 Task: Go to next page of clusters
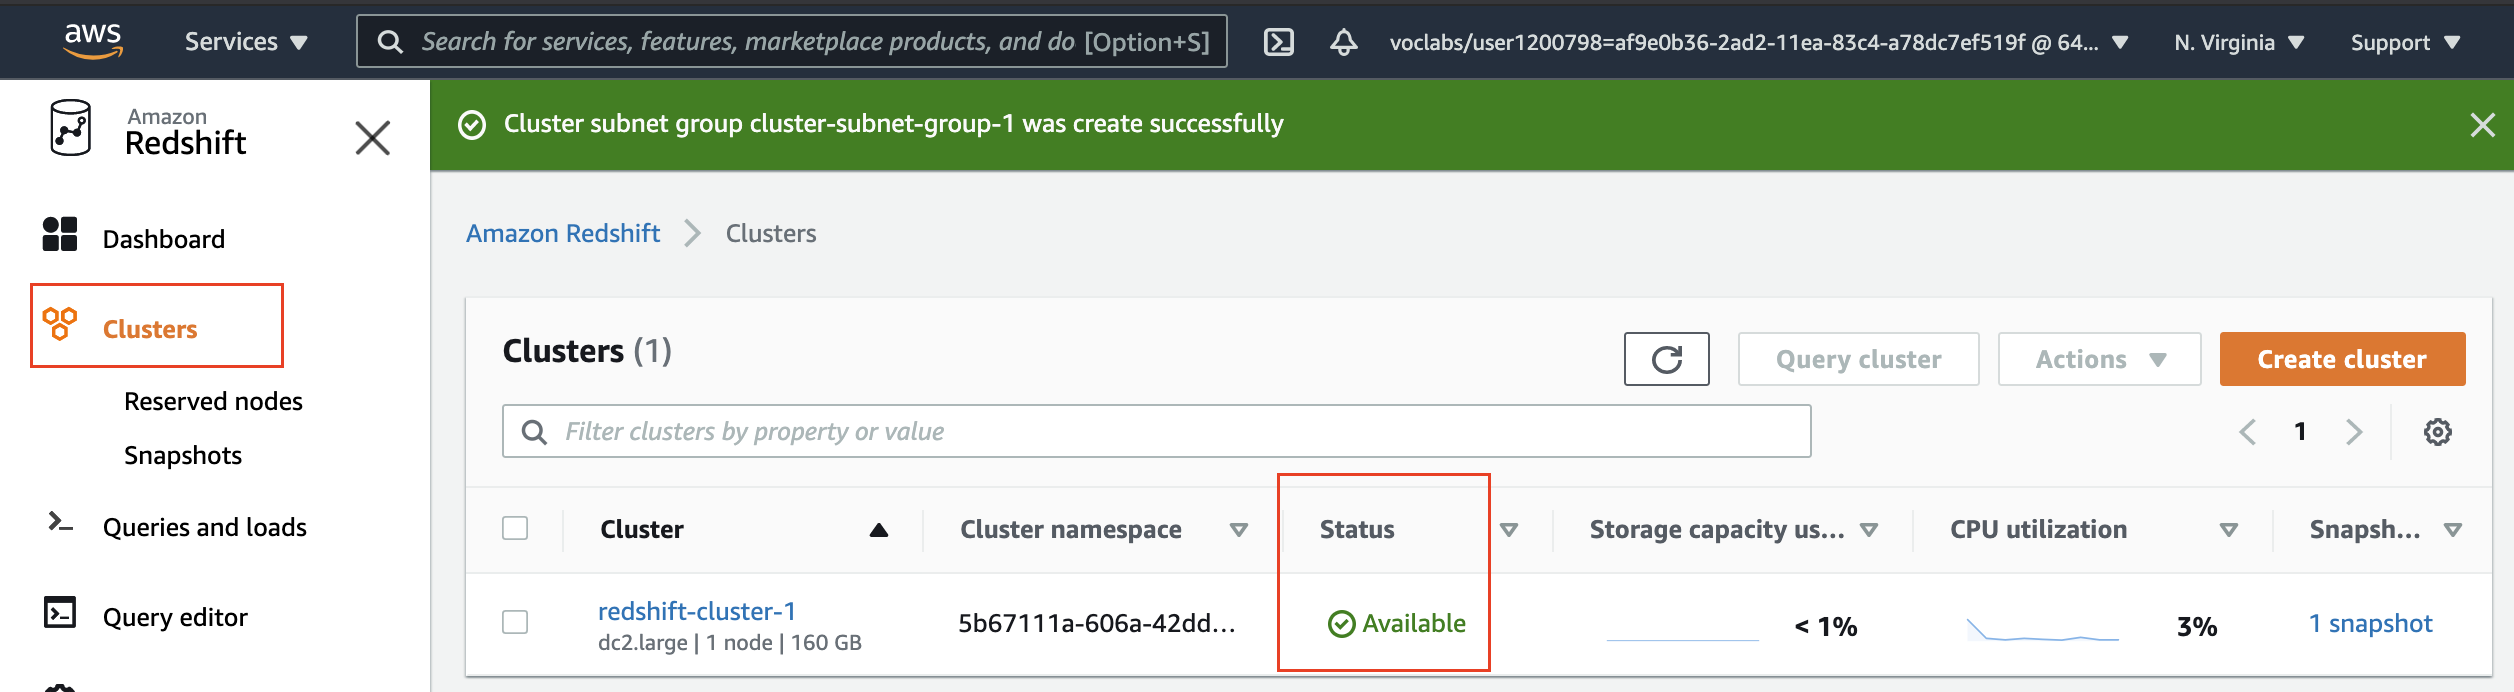pyautogui.click(x=2354, y=432)
